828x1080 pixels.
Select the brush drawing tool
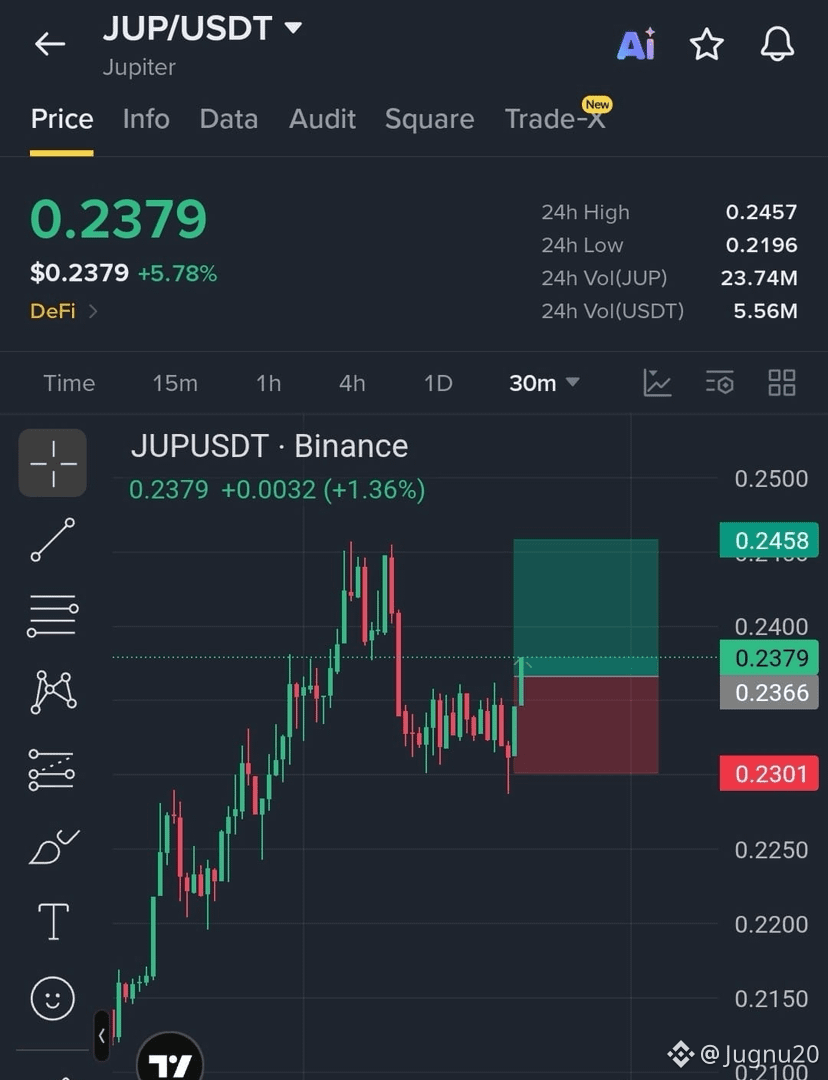(x=53, y=847)
